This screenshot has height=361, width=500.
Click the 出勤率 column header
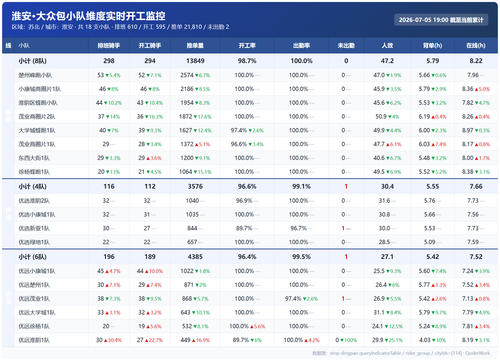point(301,46)
